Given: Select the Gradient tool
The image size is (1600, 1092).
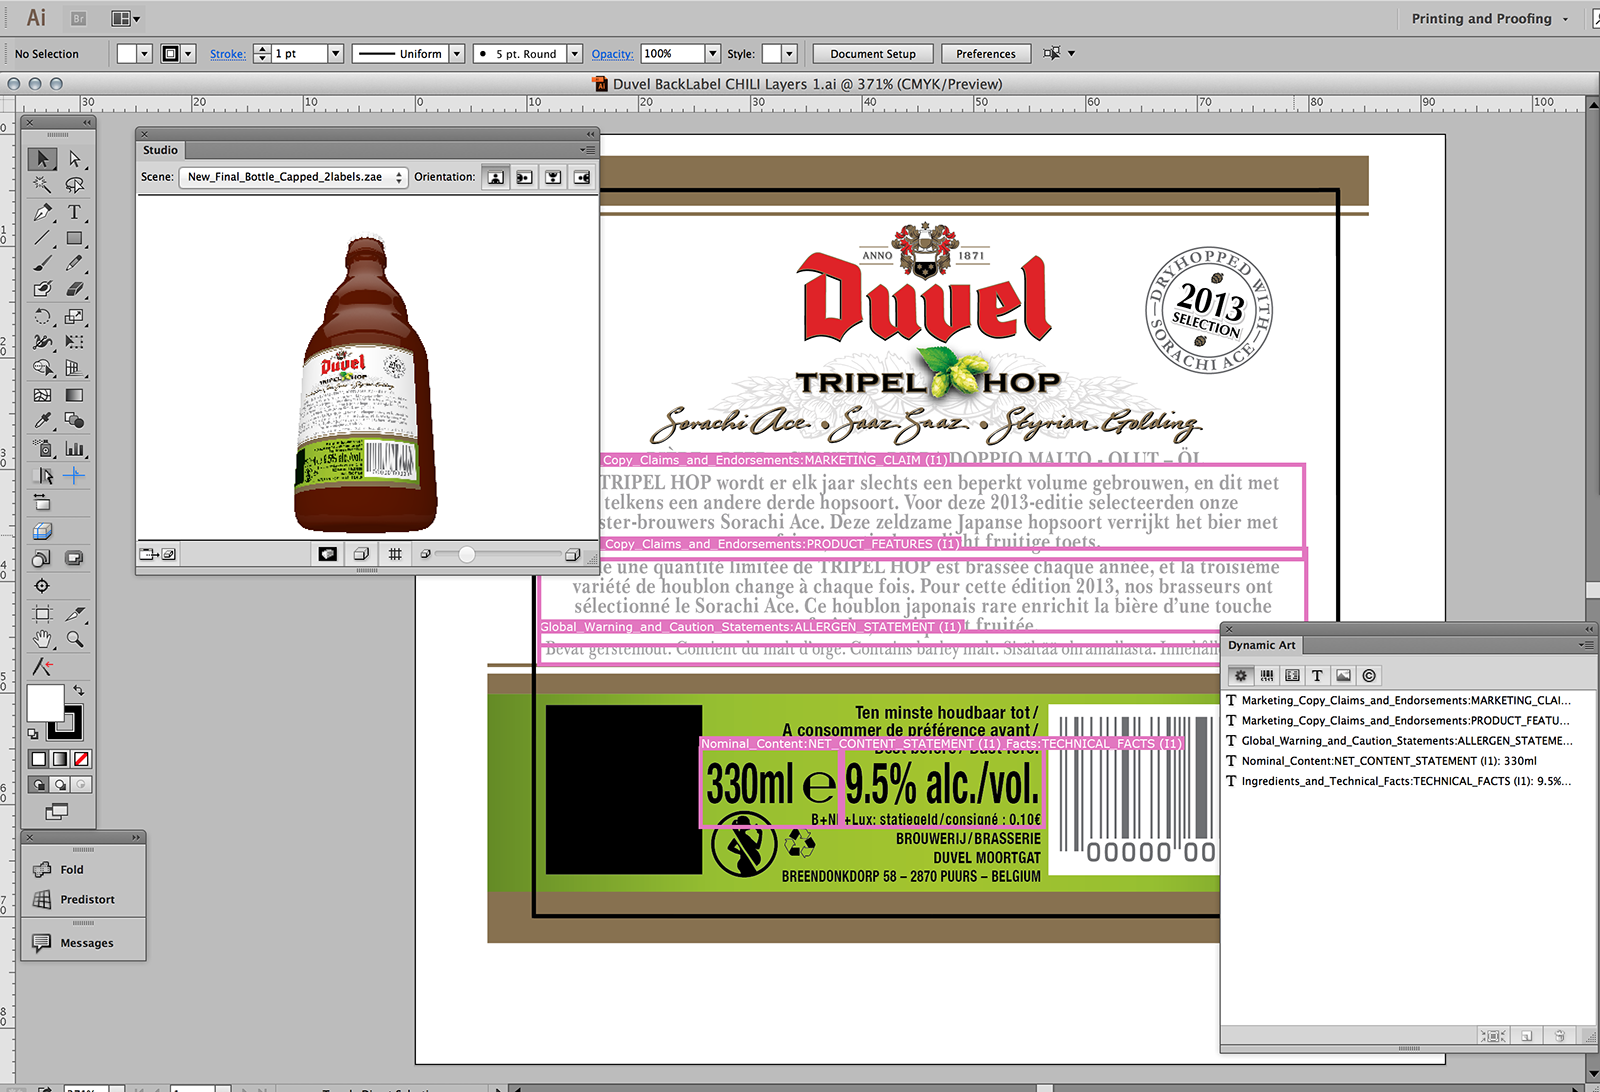Looking at the screenshot, I should point(75,395).
